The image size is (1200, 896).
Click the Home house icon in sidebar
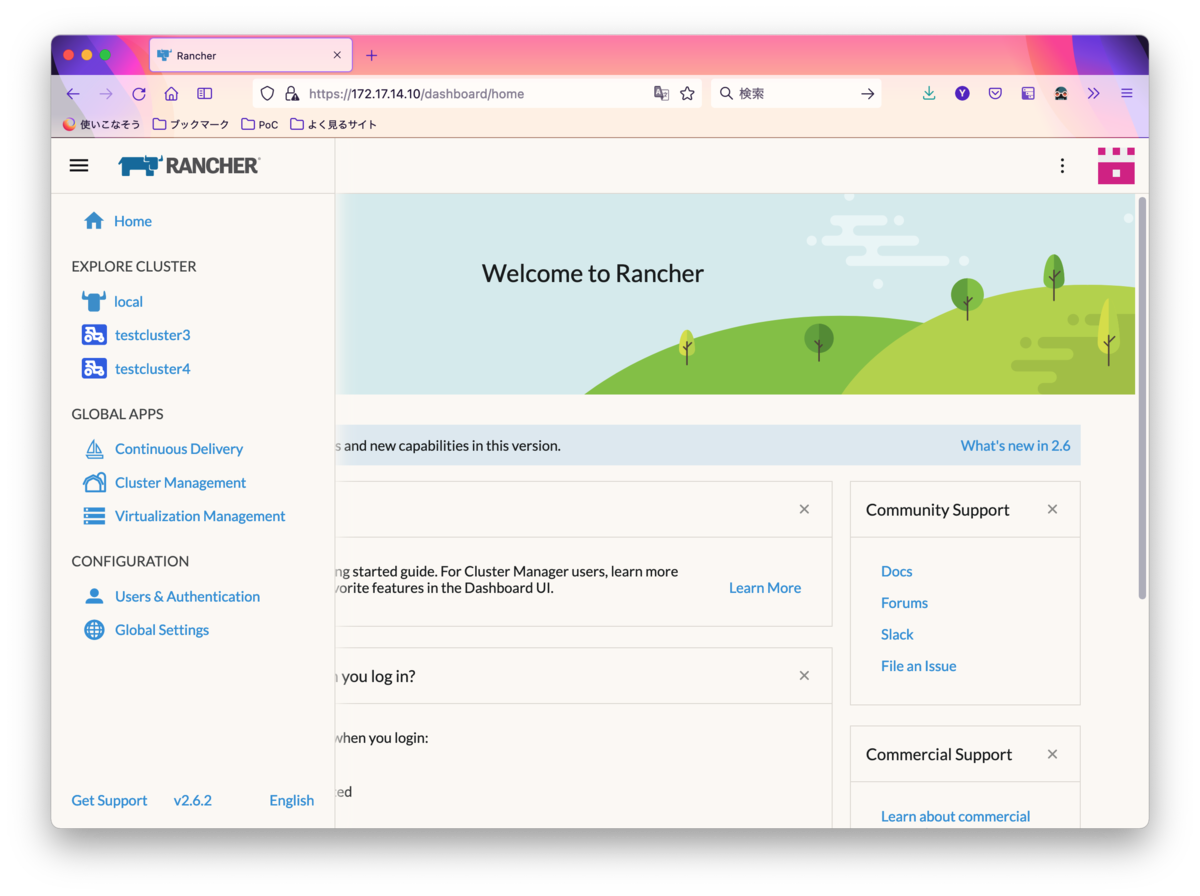pyautogui.click(x=94, y=221)
